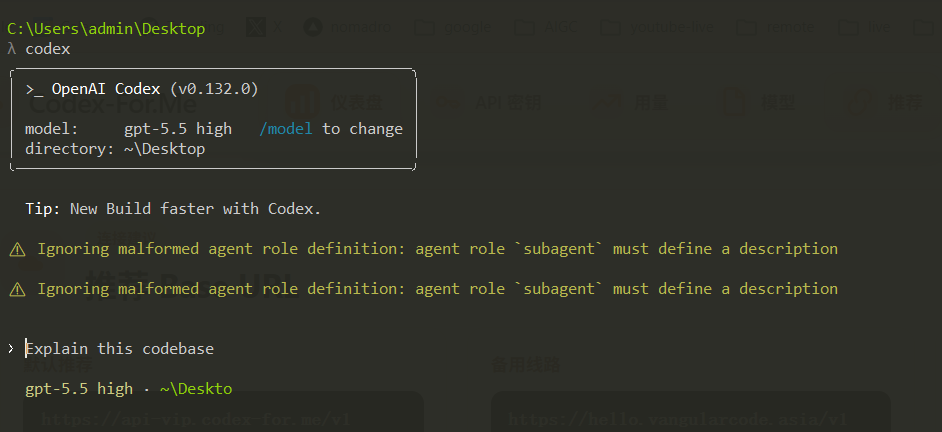942x432 pixels.
Task: Click the prompt chevron before Explain this codebase
Action: pos(11,348)
